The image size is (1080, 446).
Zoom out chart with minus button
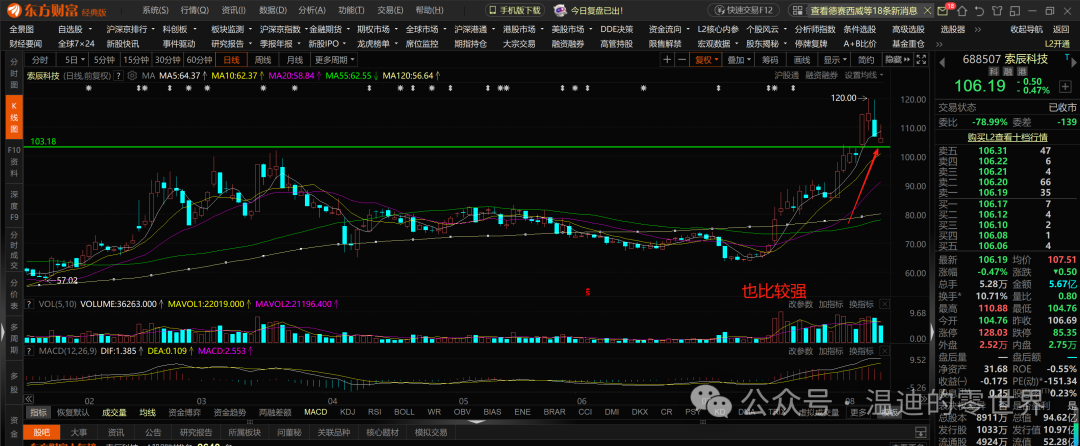pos(681,60)
